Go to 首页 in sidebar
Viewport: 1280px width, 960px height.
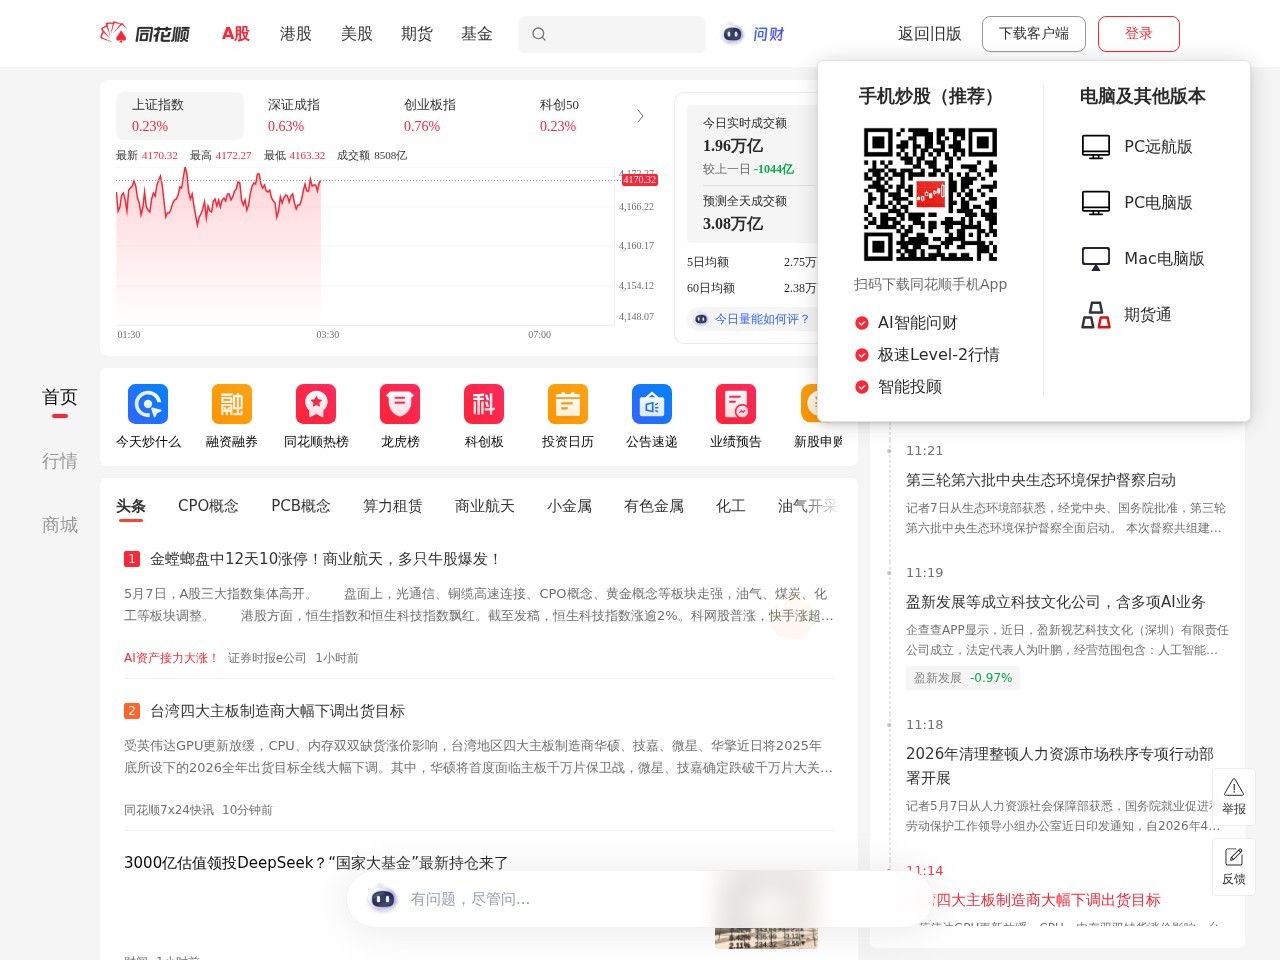60,398
